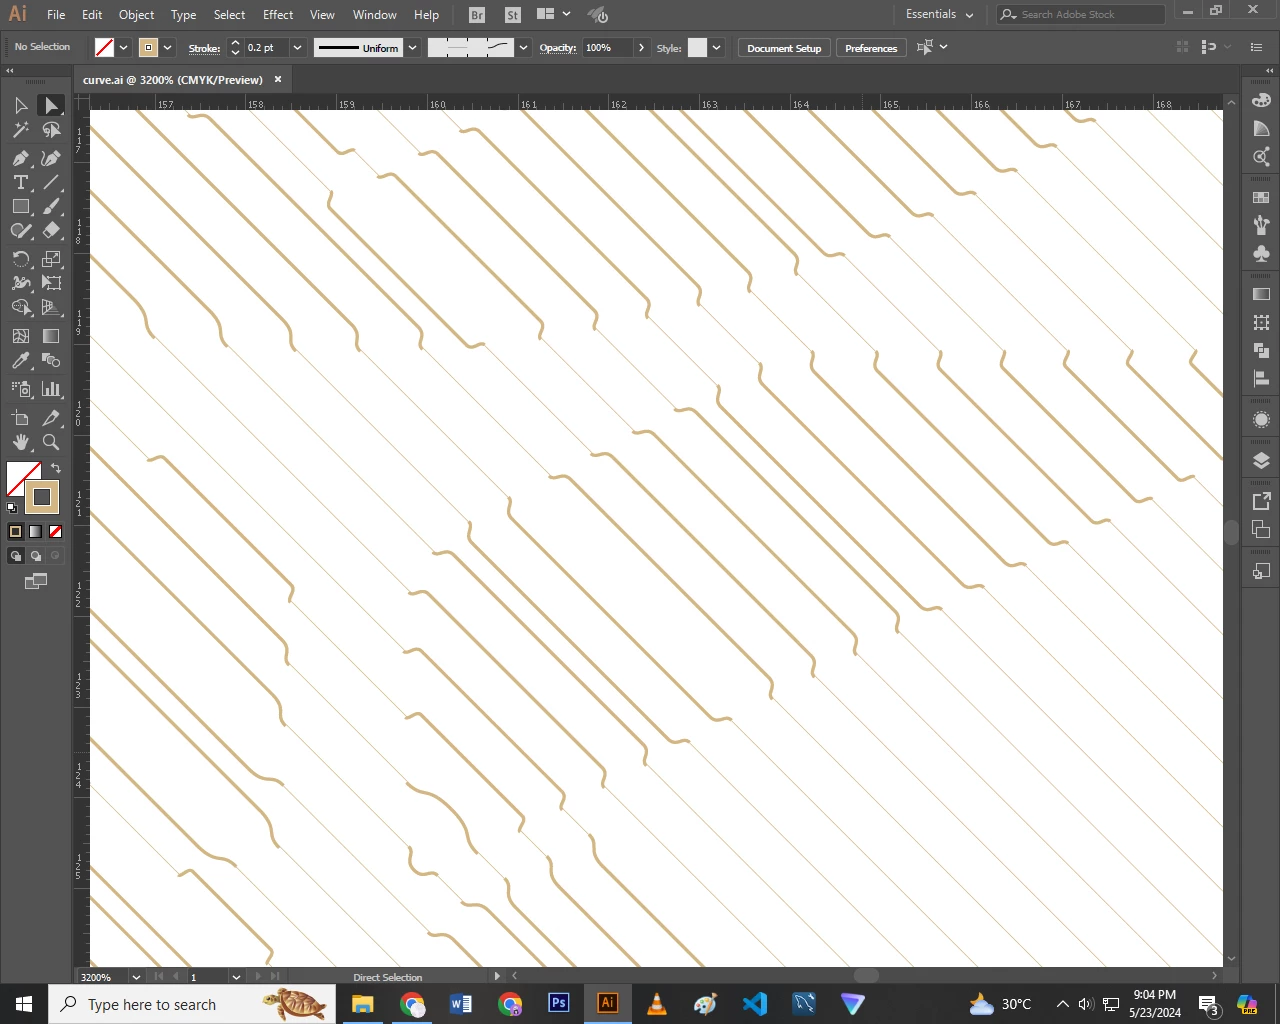Select the Blend tool

tap(51, 360)
